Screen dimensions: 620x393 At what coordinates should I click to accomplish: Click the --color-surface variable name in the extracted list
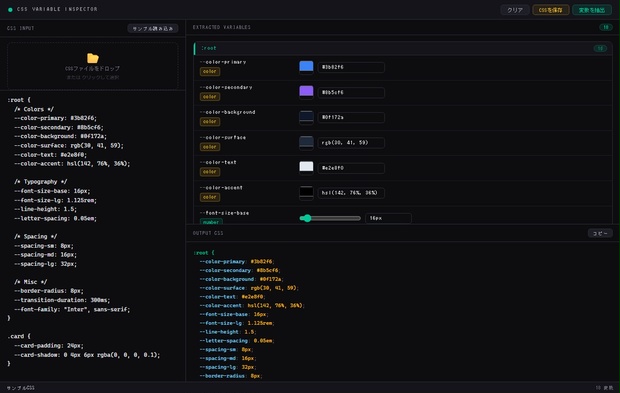tap(223, 138)
